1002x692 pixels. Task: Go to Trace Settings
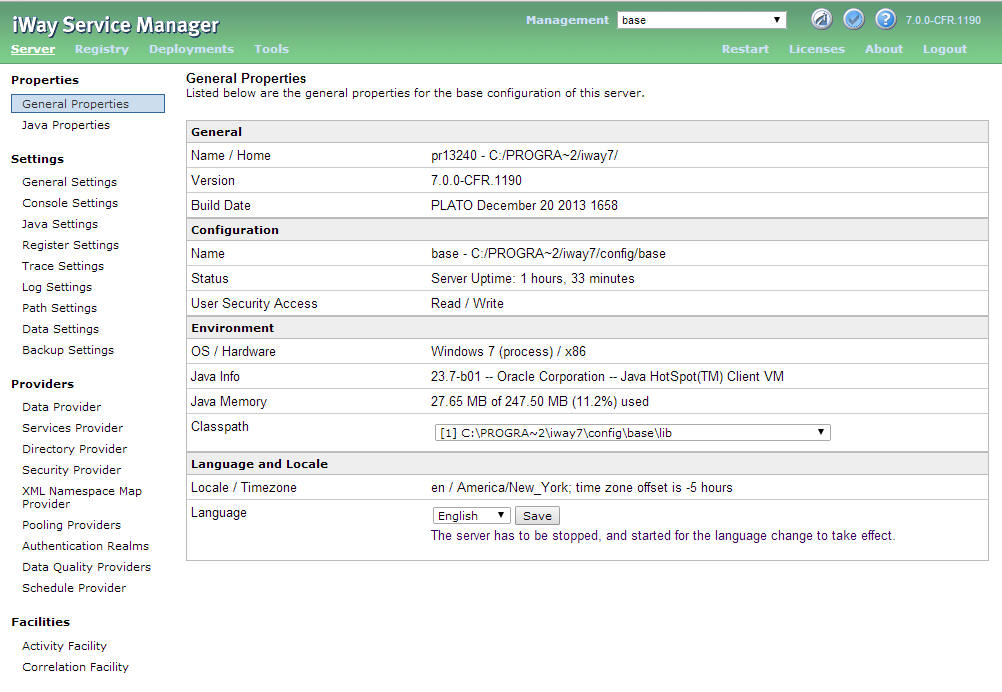(63, 266)
